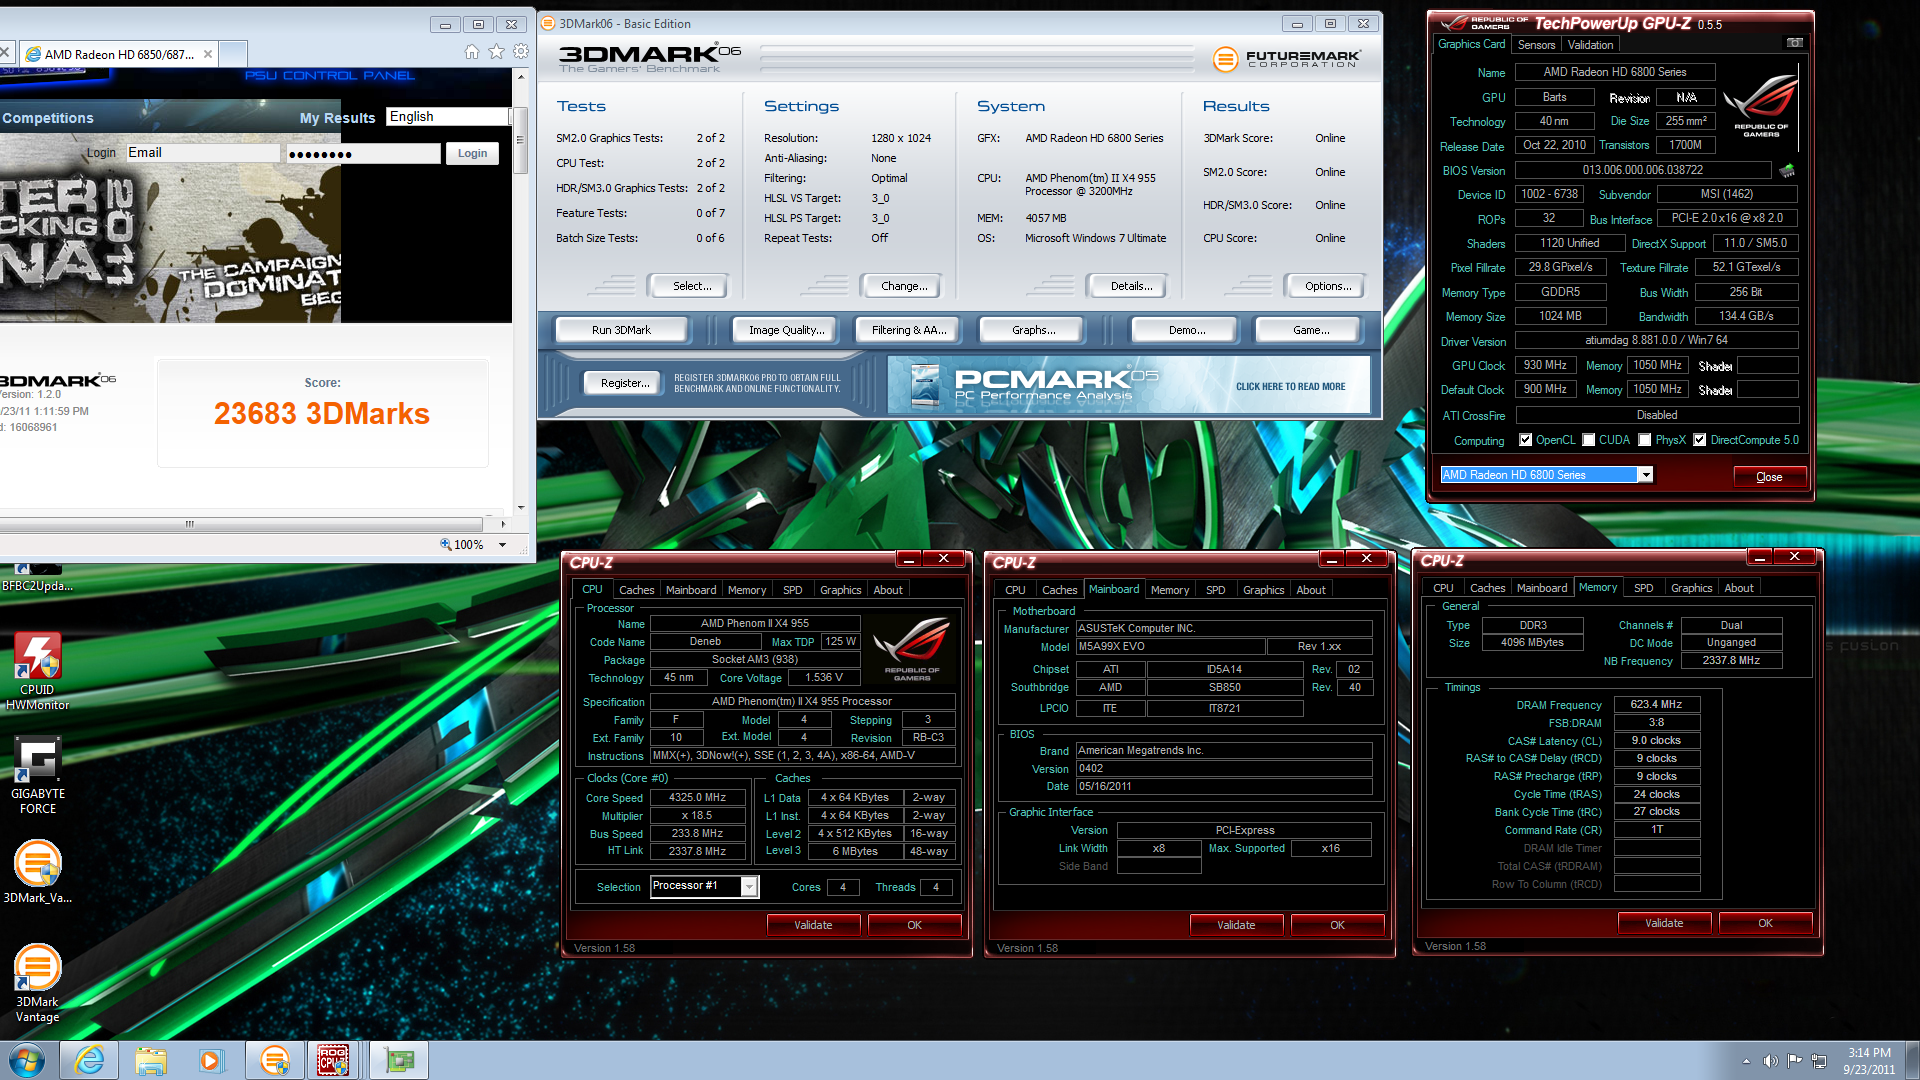
Task: Click the Demo... button in 3DMark06
Action: [x=1186, y=330]
